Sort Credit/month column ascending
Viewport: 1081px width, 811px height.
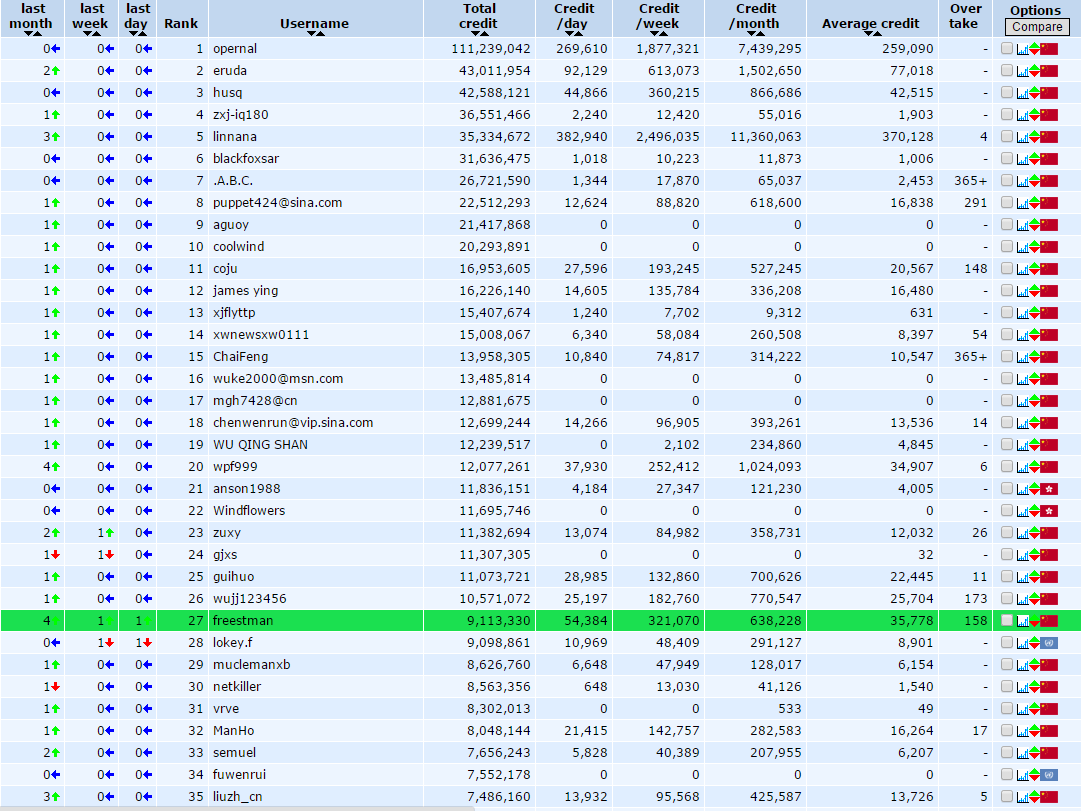click(x=758, y=34)
